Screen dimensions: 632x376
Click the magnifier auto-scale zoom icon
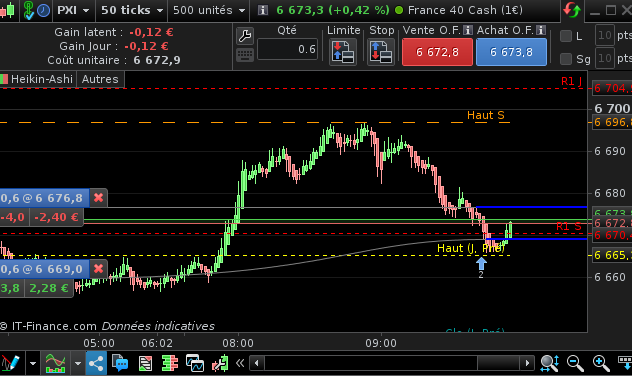[549, 363]
